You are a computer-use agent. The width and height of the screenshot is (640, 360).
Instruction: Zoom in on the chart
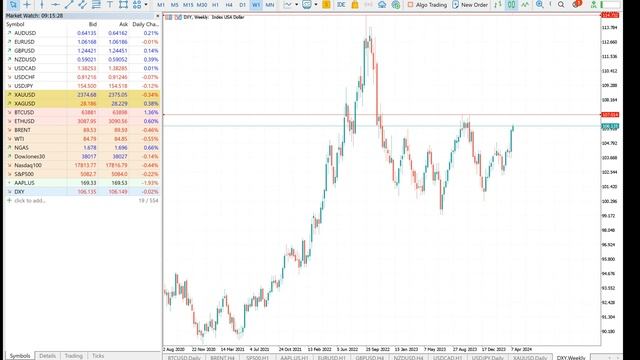(x=540, y=4)
